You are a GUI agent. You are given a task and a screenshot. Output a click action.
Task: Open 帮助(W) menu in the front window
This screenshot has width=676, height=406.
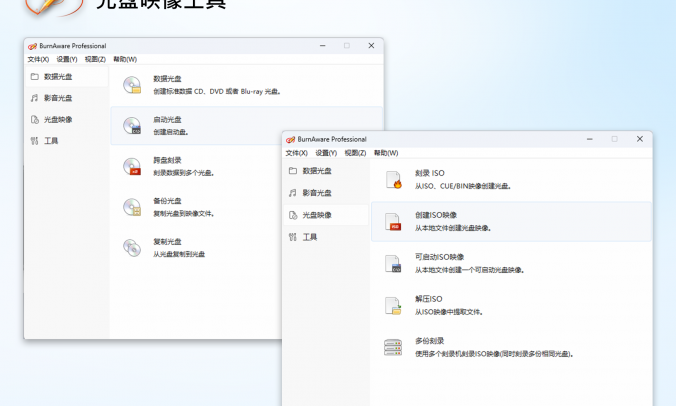point(386,153)
